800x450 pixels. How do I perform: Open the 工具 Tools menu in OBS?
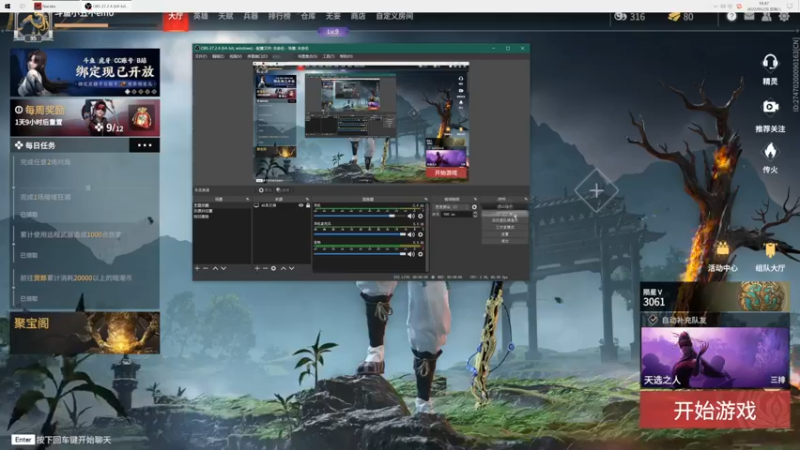point(328,56)
